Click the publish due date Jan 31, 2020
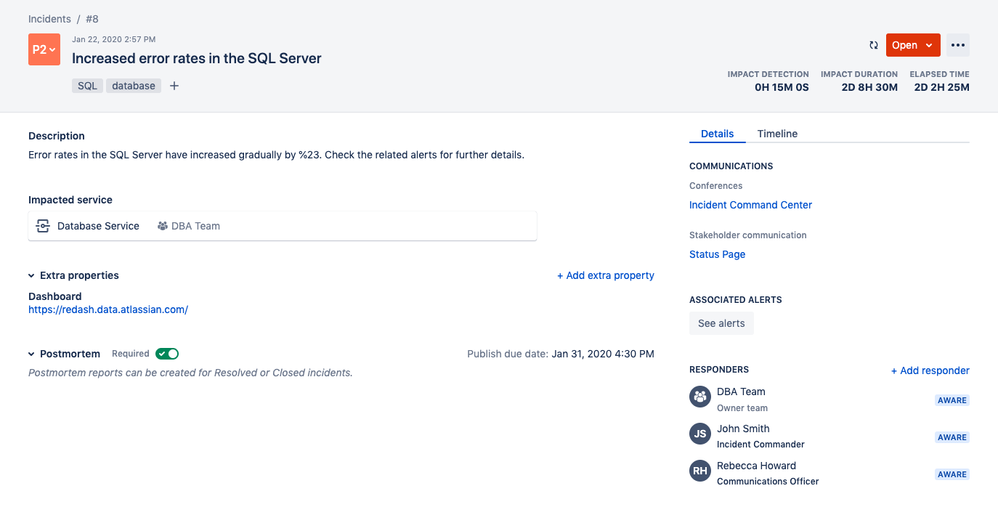This screenshot has height=531, width=998. coord(603,354)
